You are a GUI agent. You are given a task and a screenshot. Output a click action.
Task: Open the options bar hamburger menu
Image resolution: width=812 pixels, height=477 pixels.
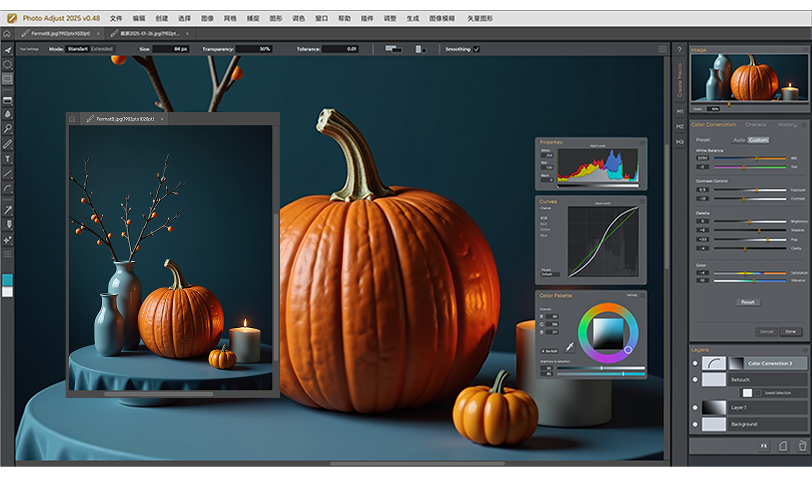pos(662,48)
